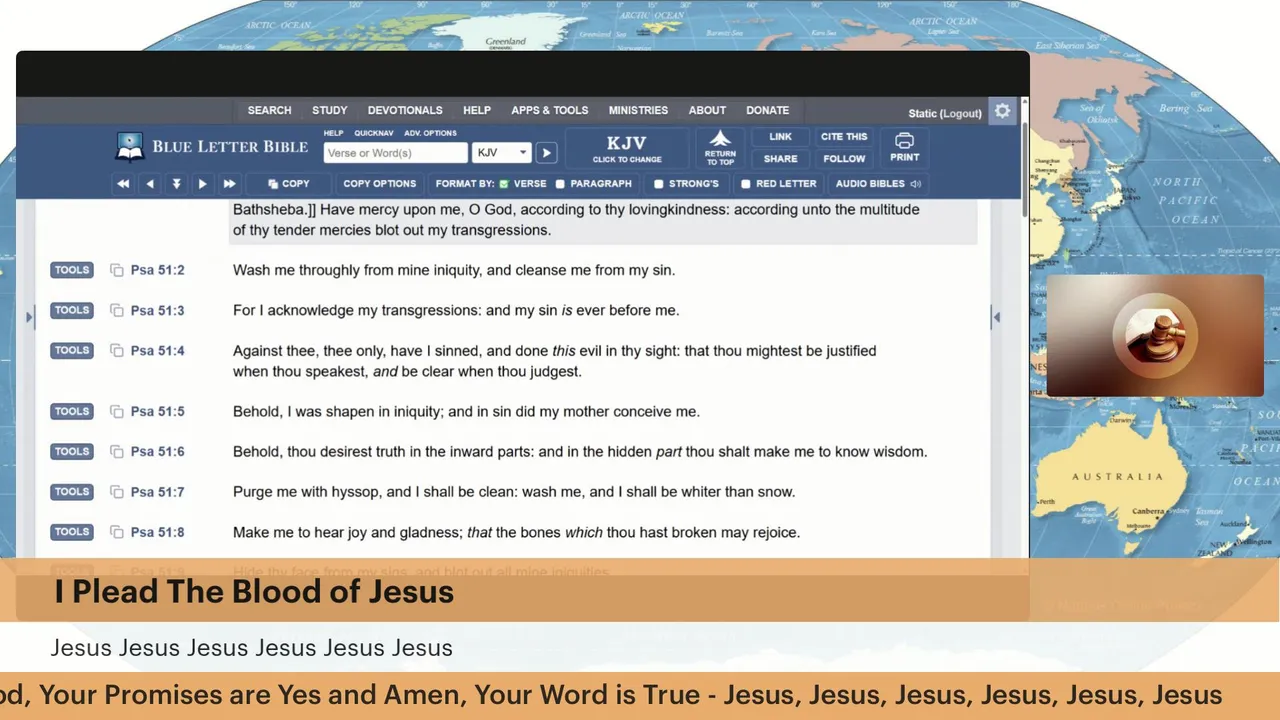Click the large KJV Click to Change selector
The image size is (1280, 720).
click(x=627, y=147)
